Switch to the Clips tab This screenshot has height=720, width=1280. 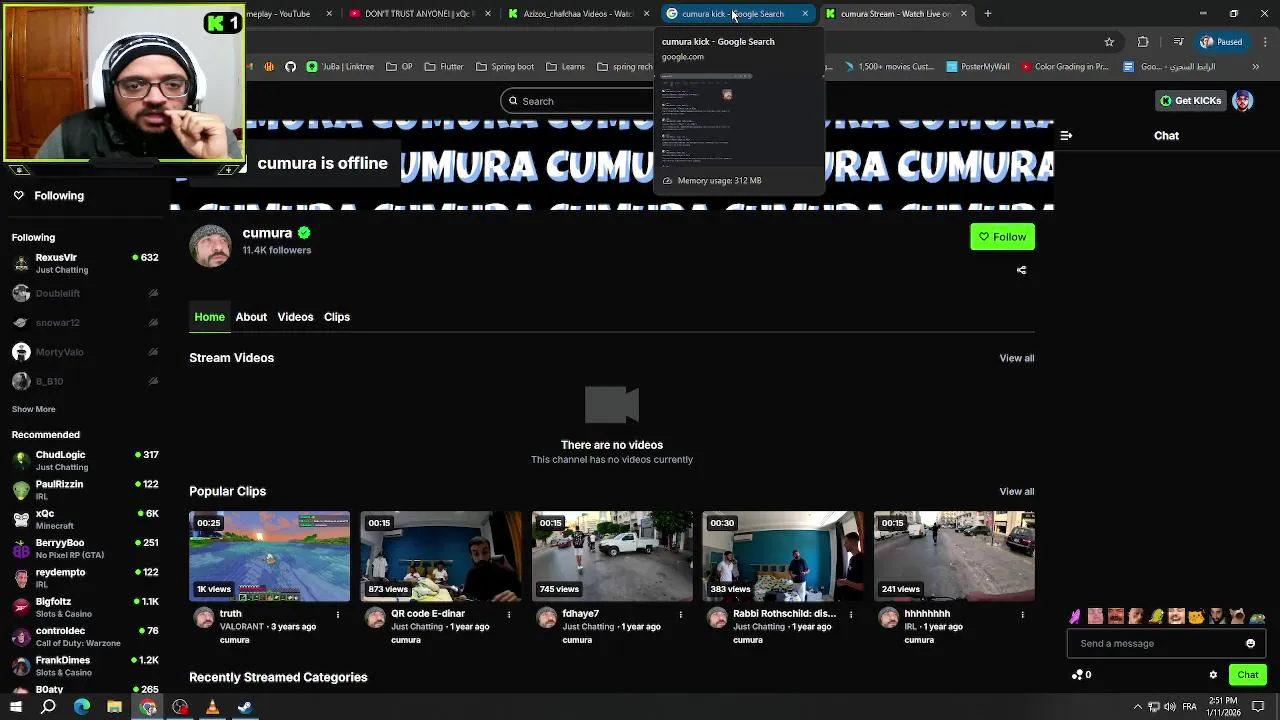coord(337,317)
